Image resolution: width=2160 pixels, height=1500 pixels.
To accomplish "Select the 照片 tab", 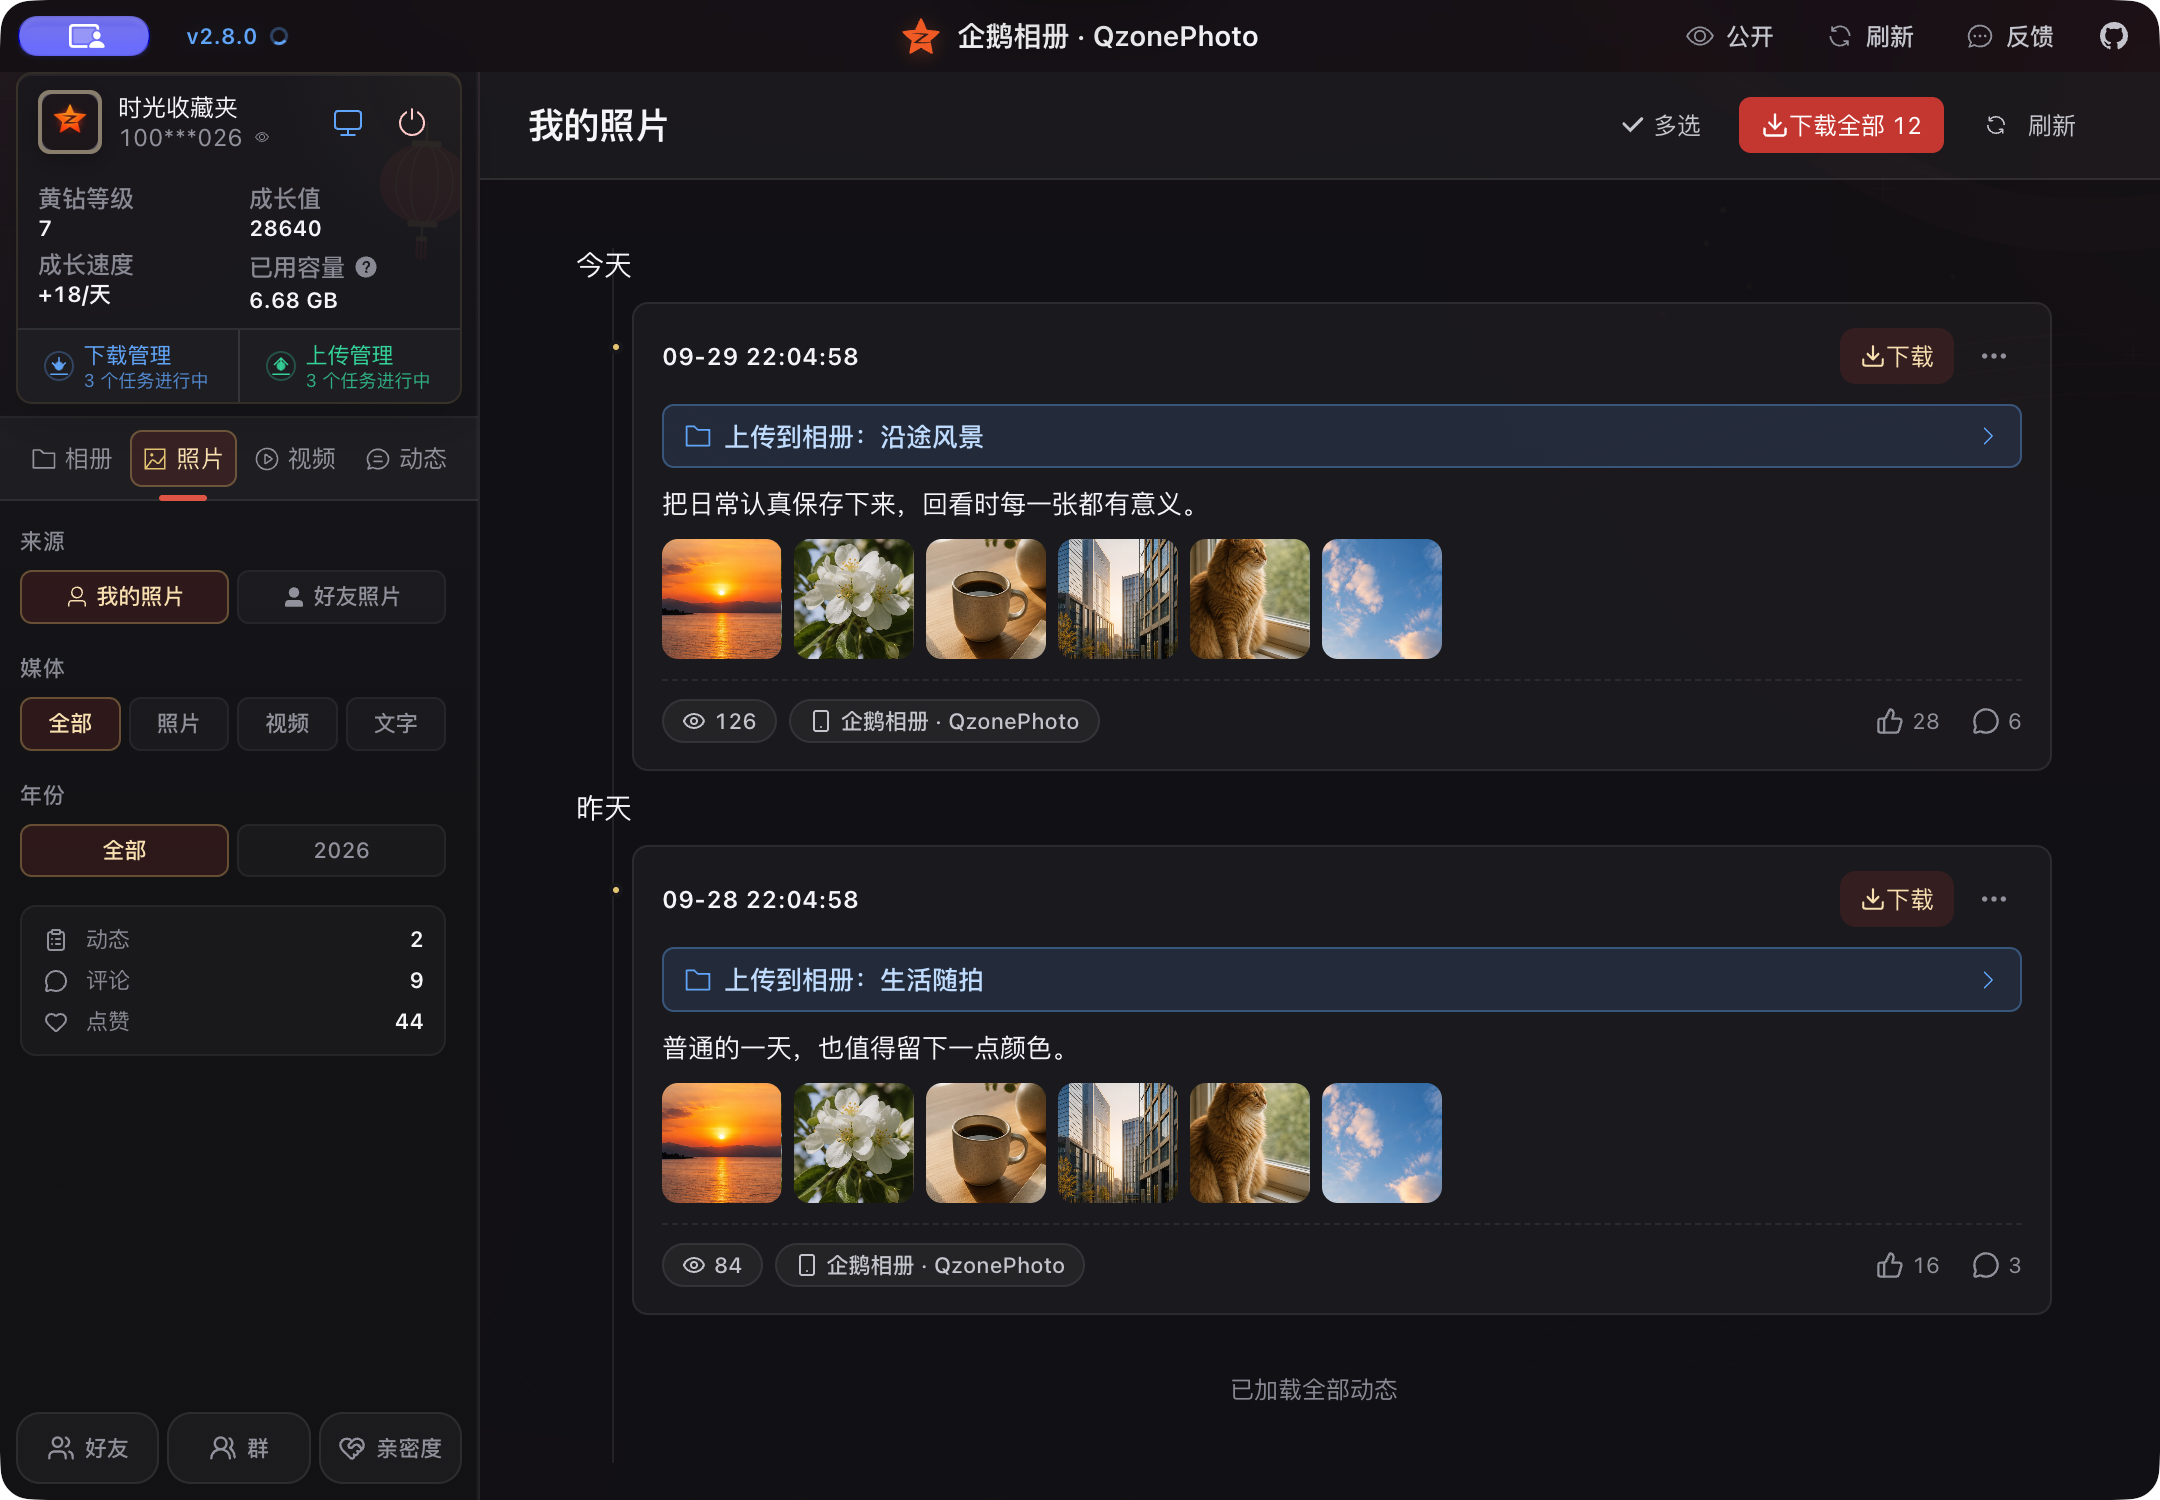I will [x=183, y=459].
